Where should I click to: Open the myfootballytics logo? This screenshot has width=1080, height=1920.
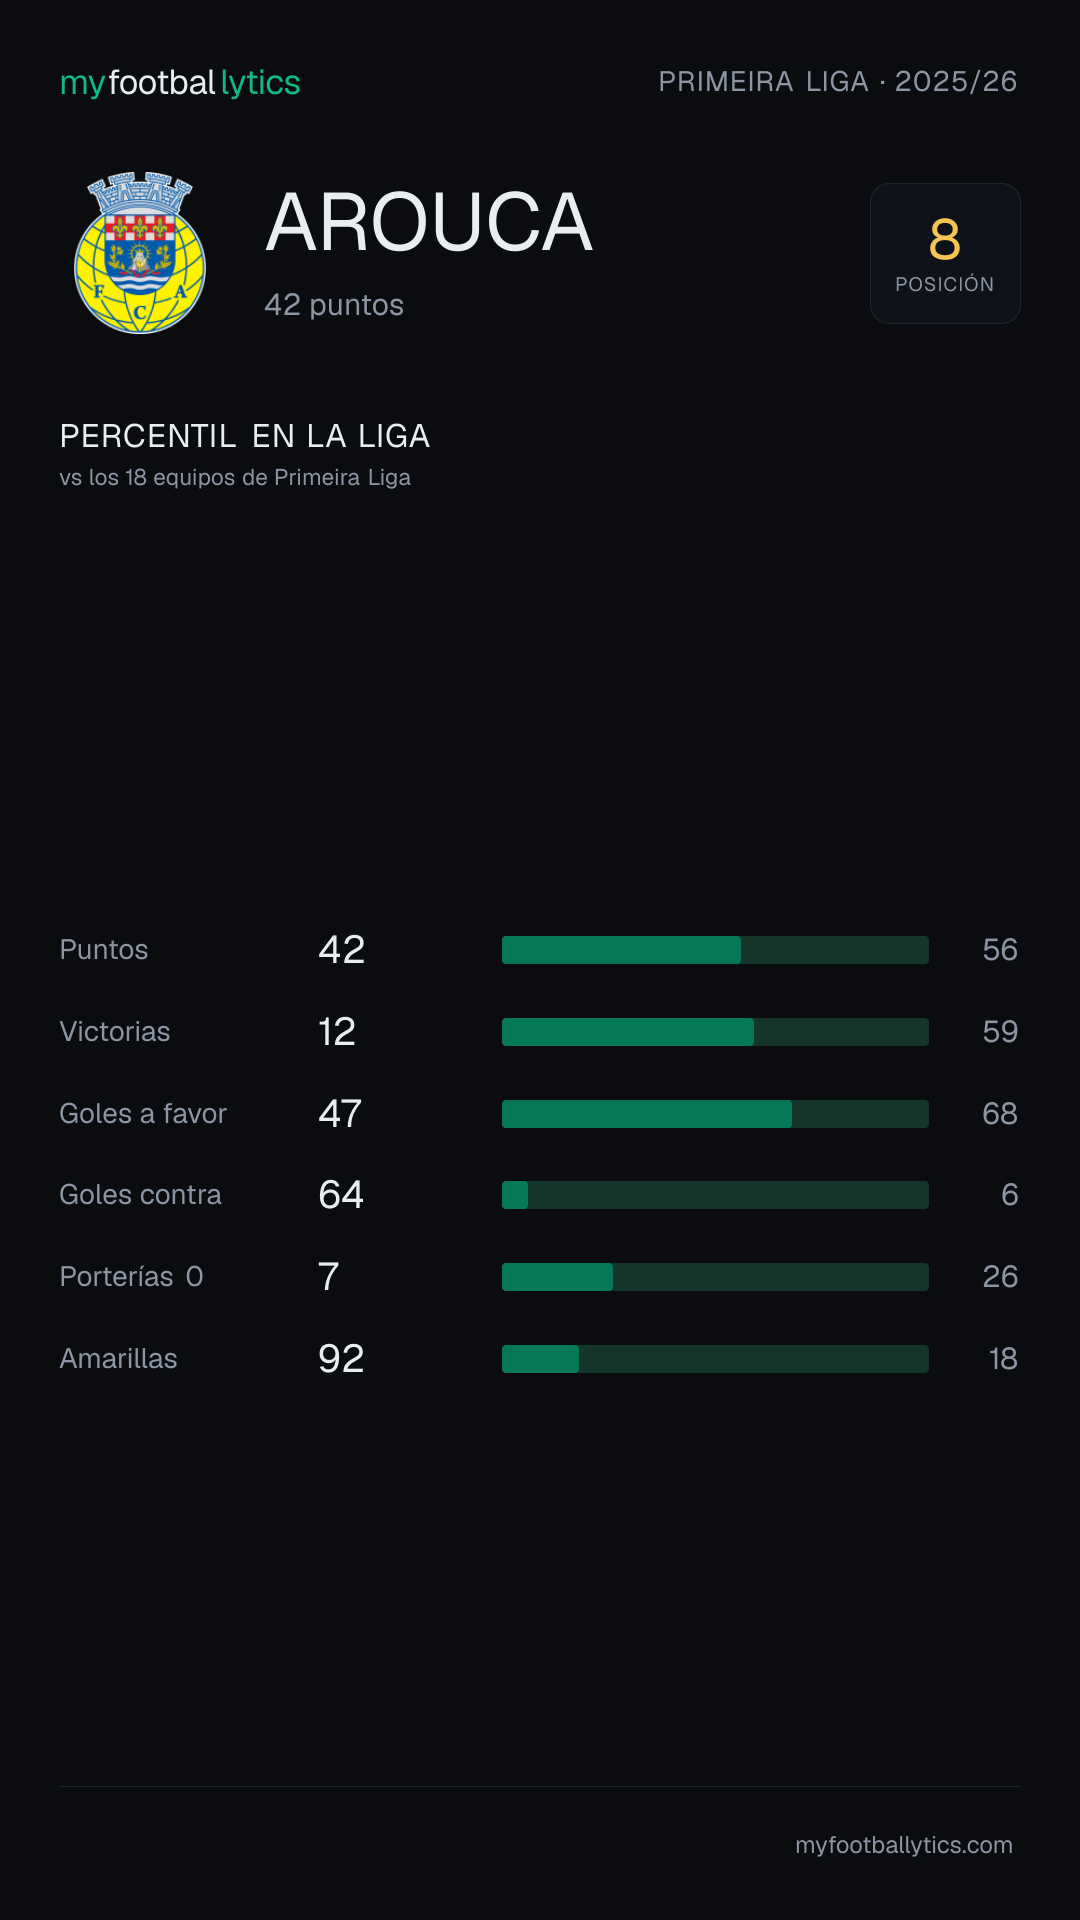tap(180, 83)
